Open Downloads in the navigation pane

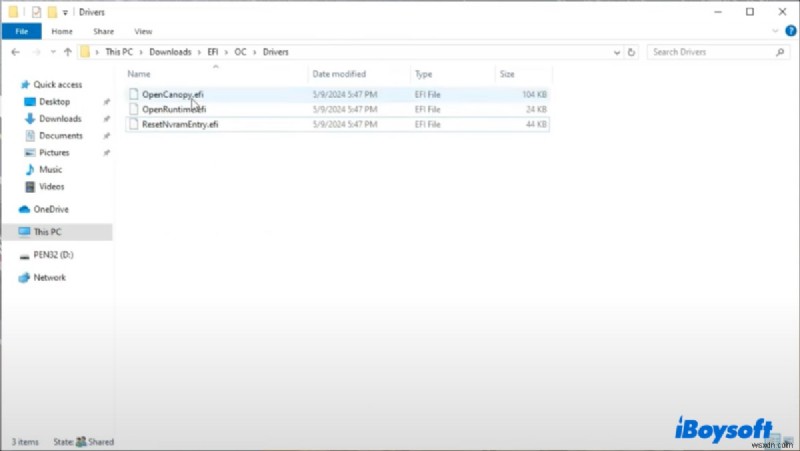point(60,118)
